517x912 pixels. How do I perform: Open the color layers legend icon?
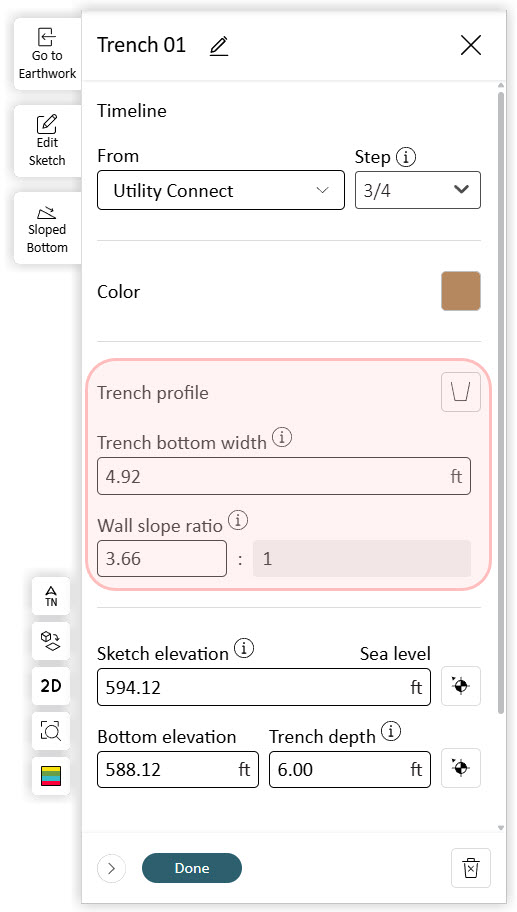tap(51, 775)
